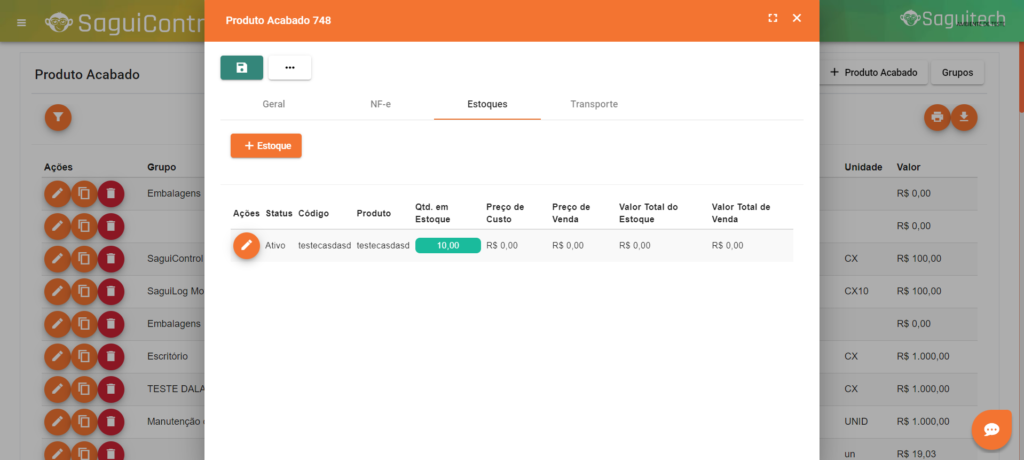Click the print icon button
Screen dimensions: 1024x460
point(937,117)
